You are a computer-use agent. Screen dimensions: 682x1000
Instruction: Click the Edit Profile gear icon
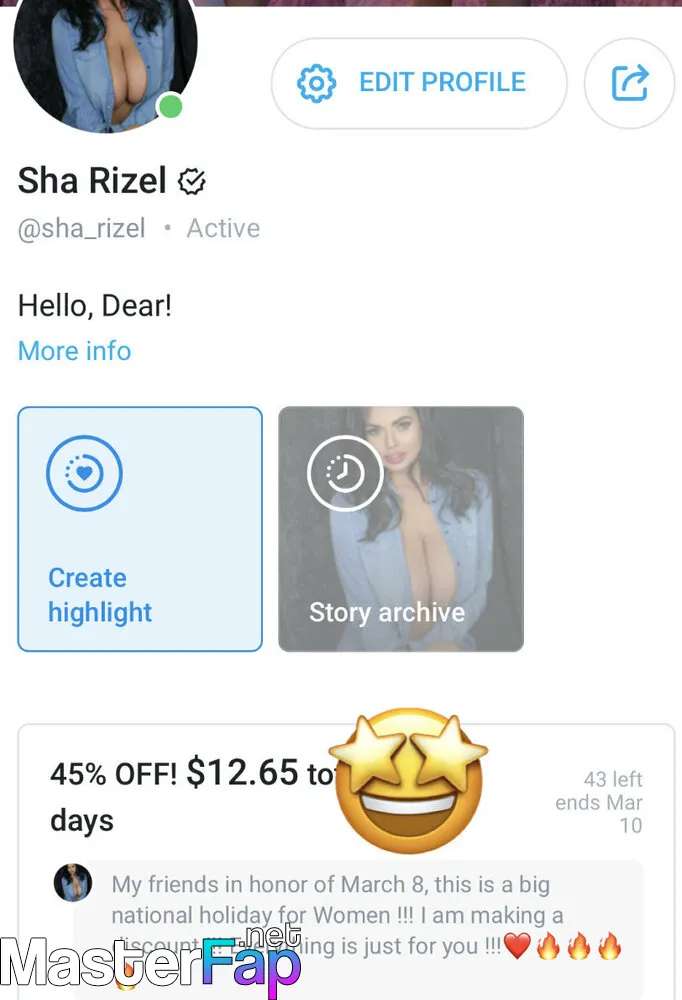316,84
